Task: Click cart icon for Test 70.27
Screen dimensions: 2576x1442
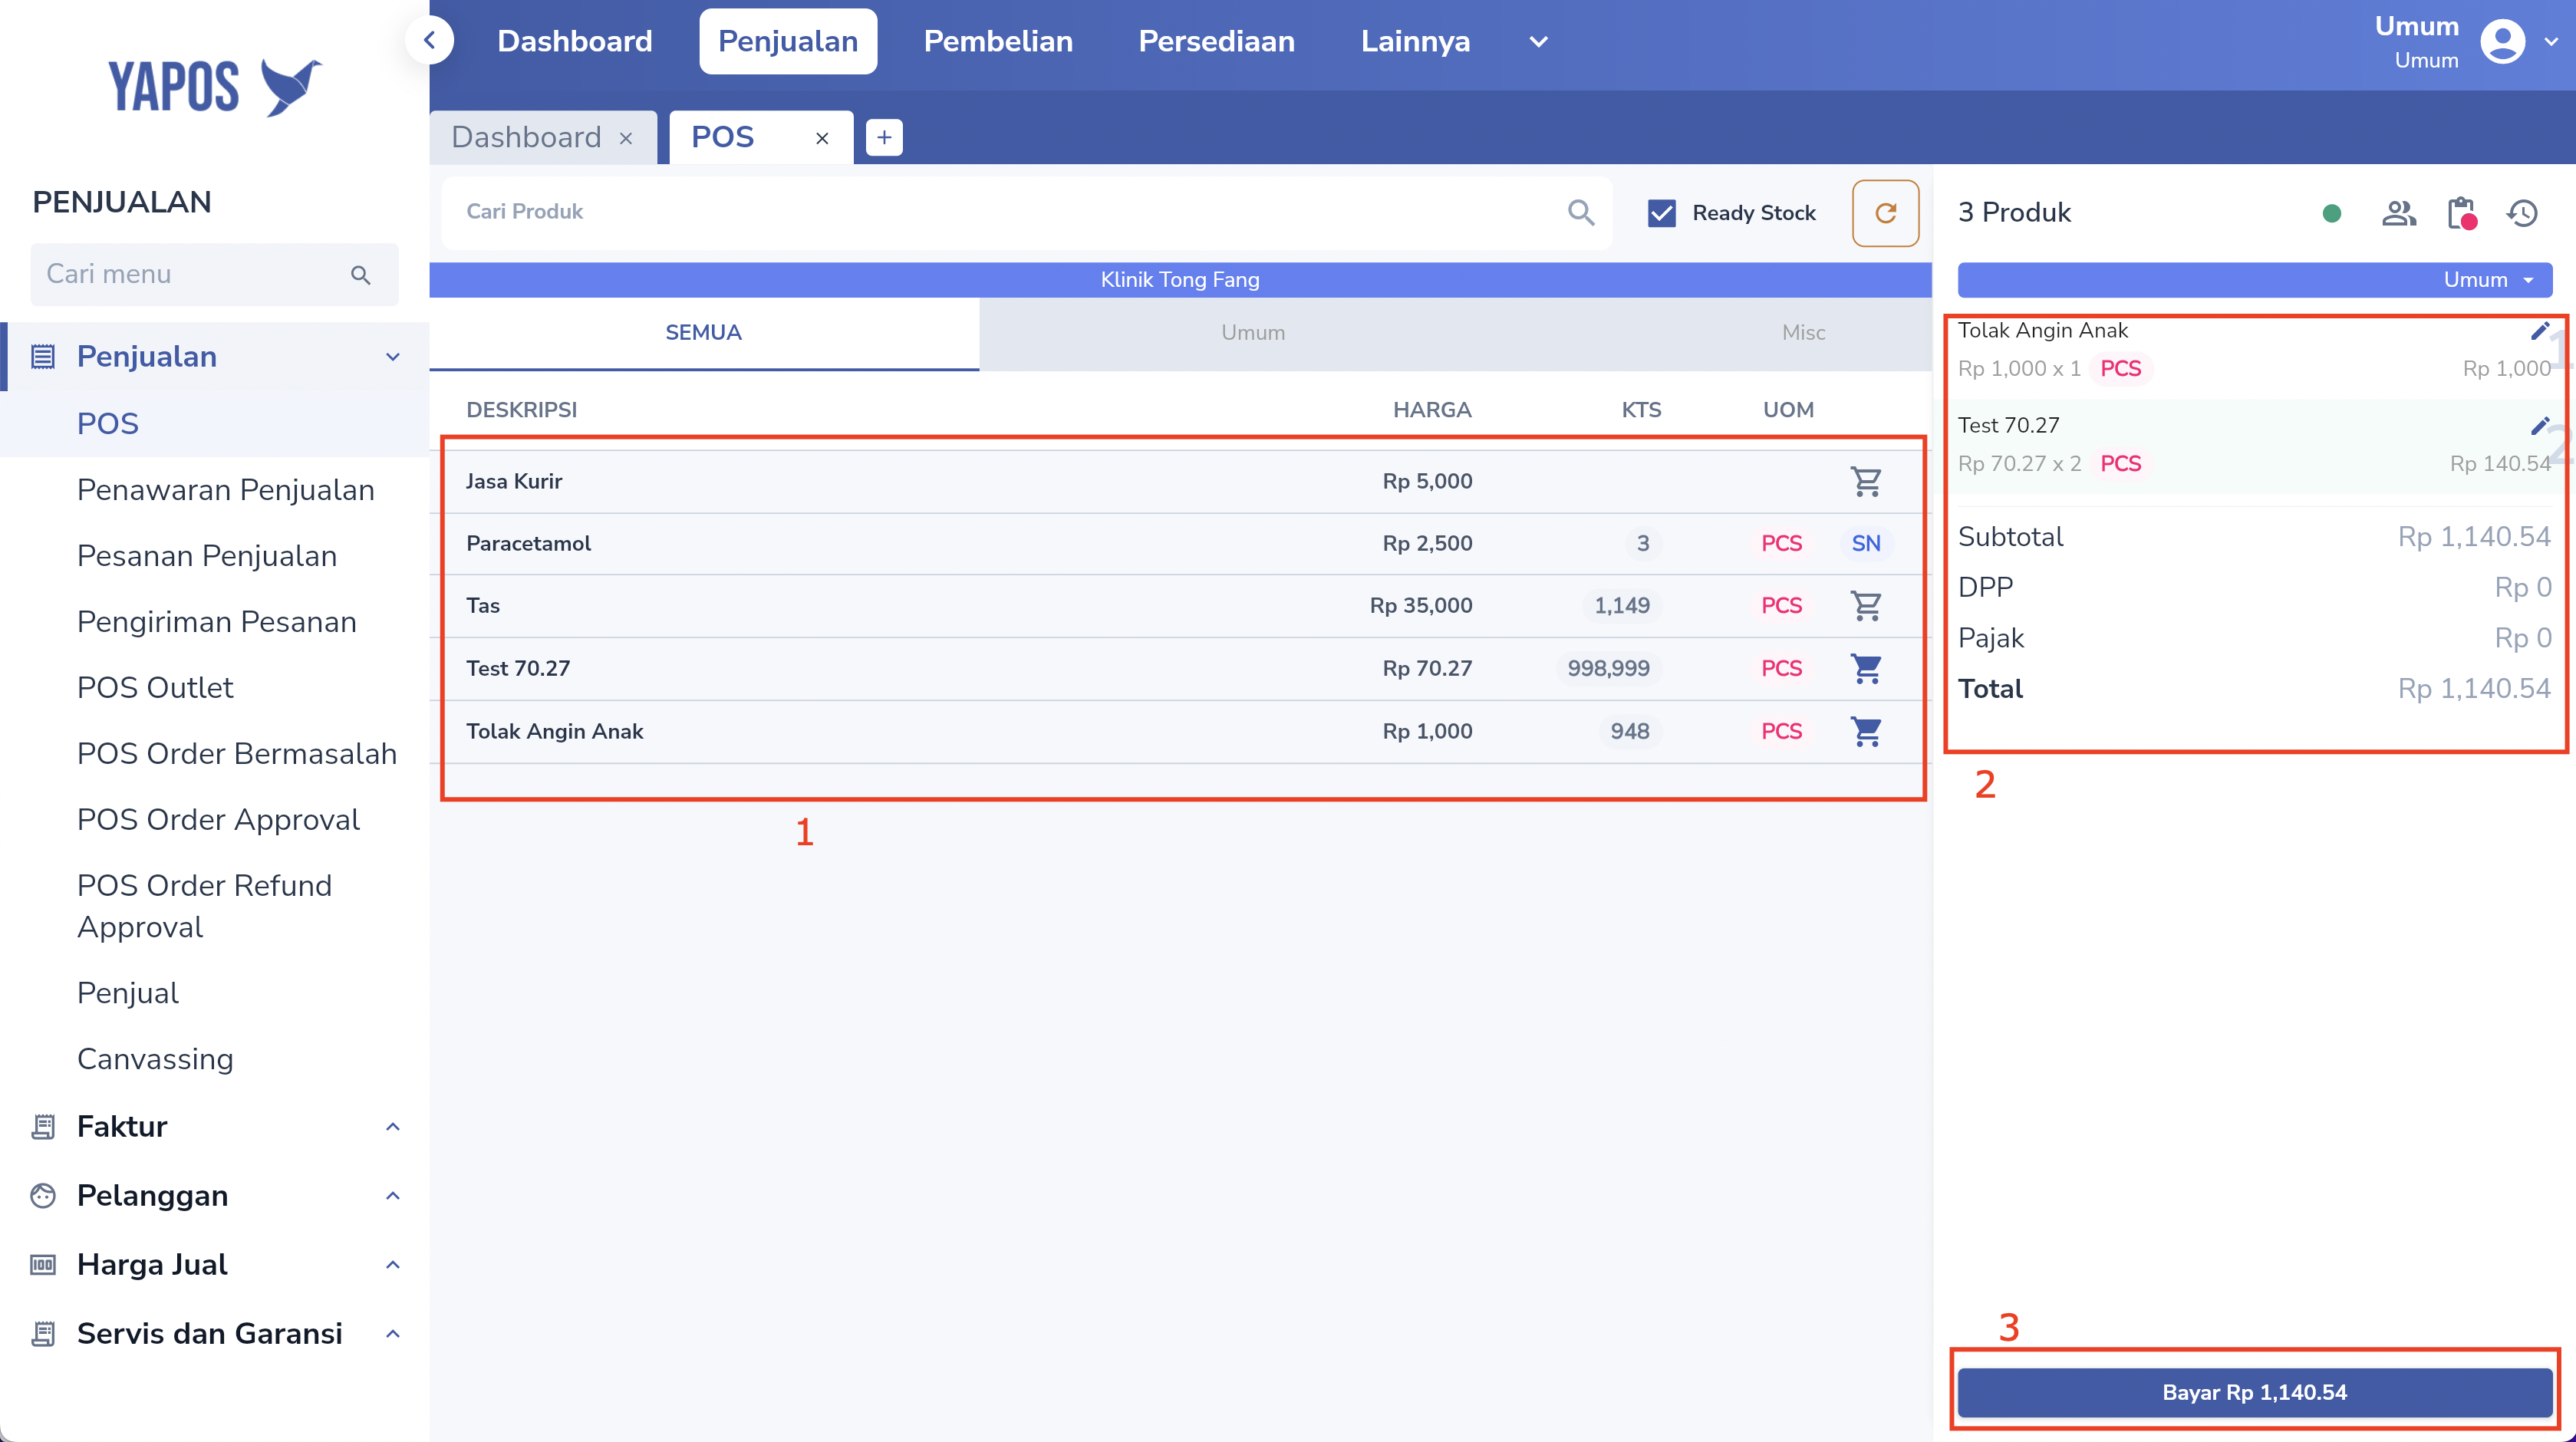Action: click(x=1866, y=668)
